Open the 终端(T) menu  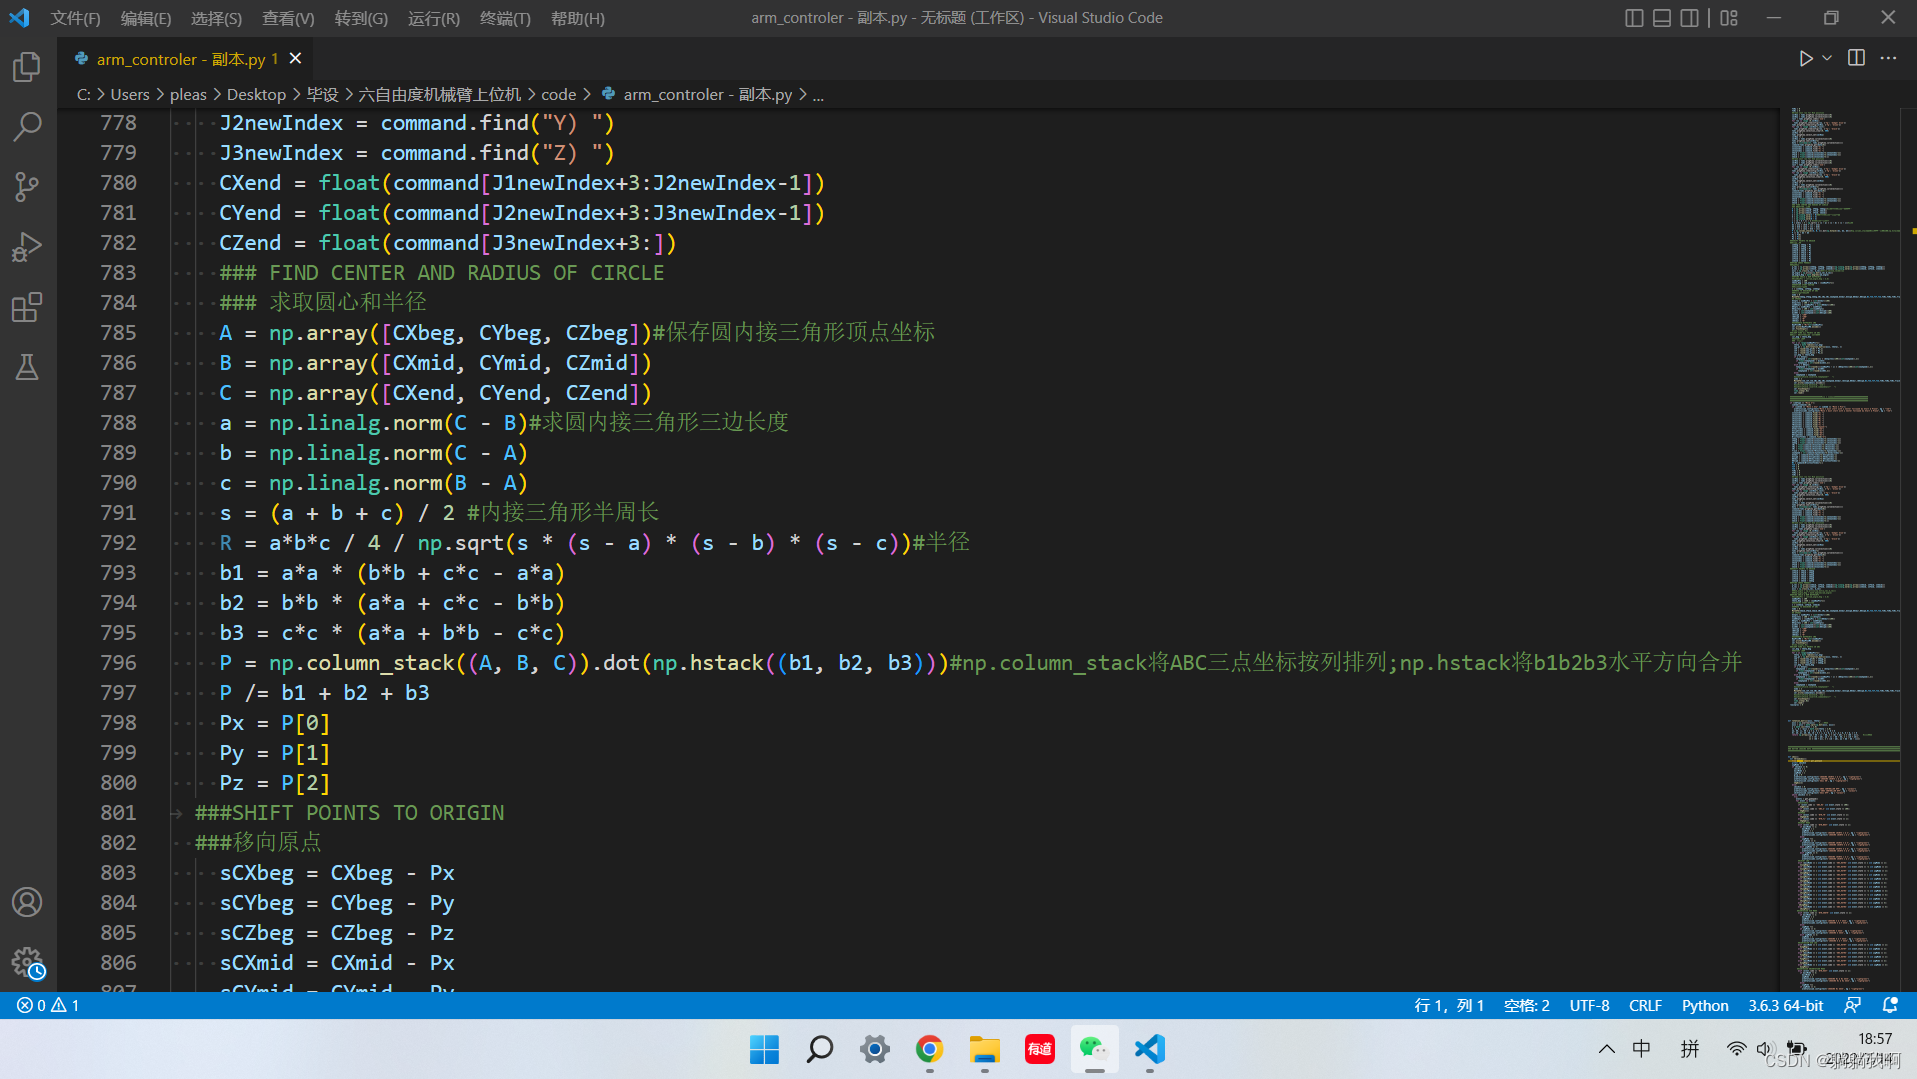pyautogui.click(x=505, y=18)
